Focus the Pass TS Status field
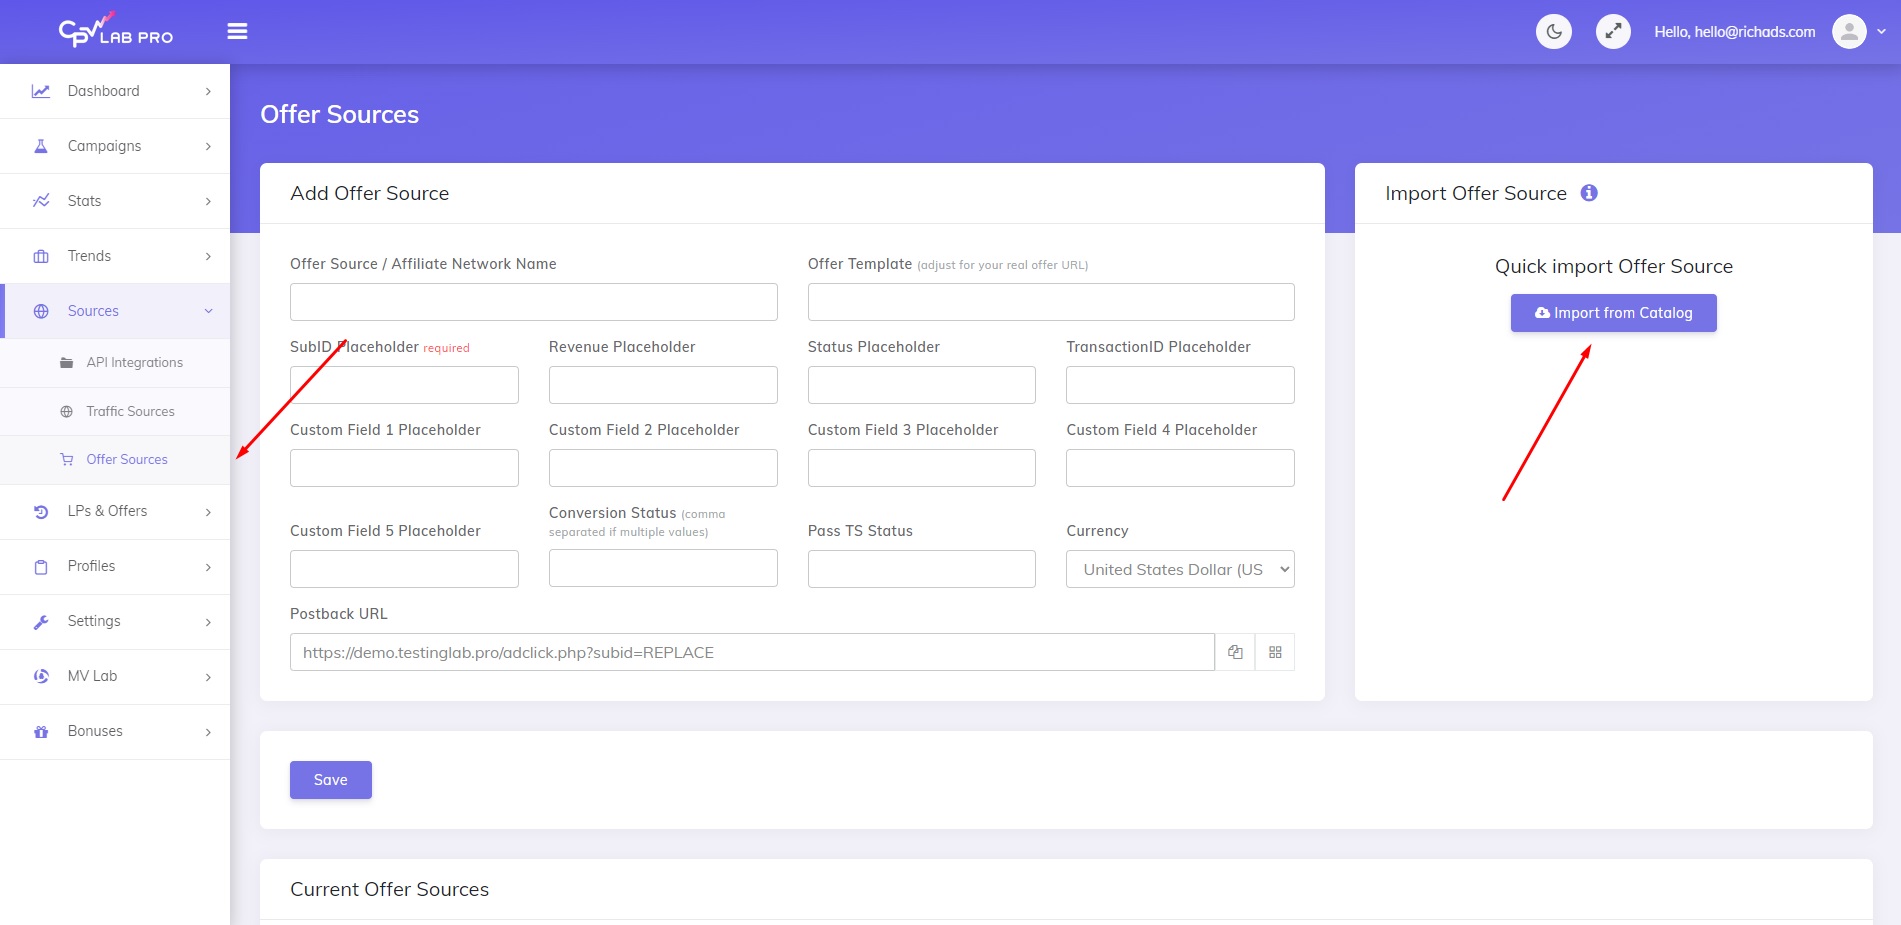Screen dimensions: 1901x925 (x=921, y=569)
